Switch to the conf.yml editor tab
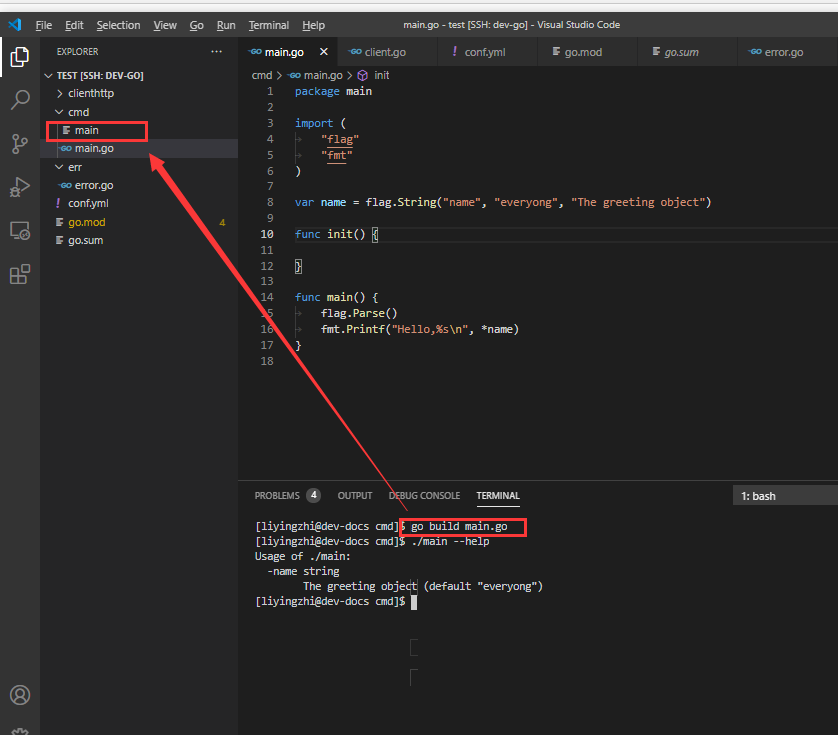This screenshot has height=735, width=838. pyautogui.click(x=487, y=52)
